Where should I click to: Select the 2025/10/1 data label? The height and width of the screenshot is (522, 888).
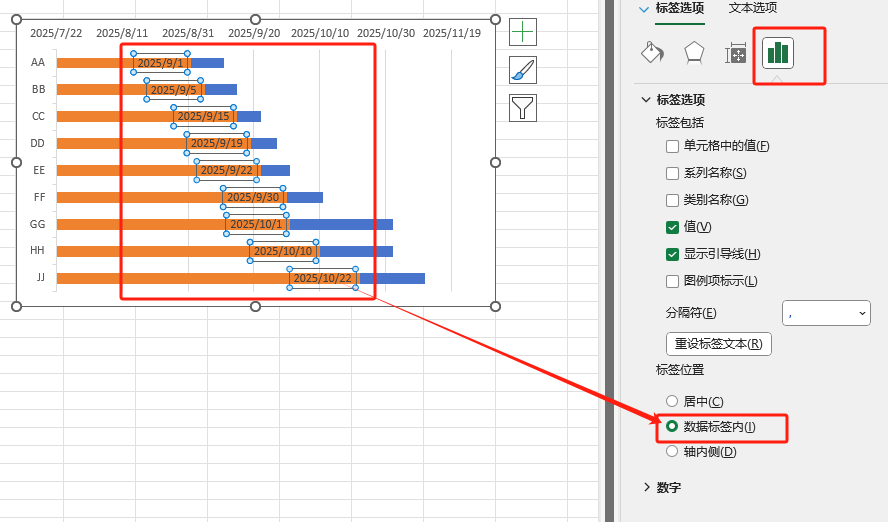pos(257,224)
